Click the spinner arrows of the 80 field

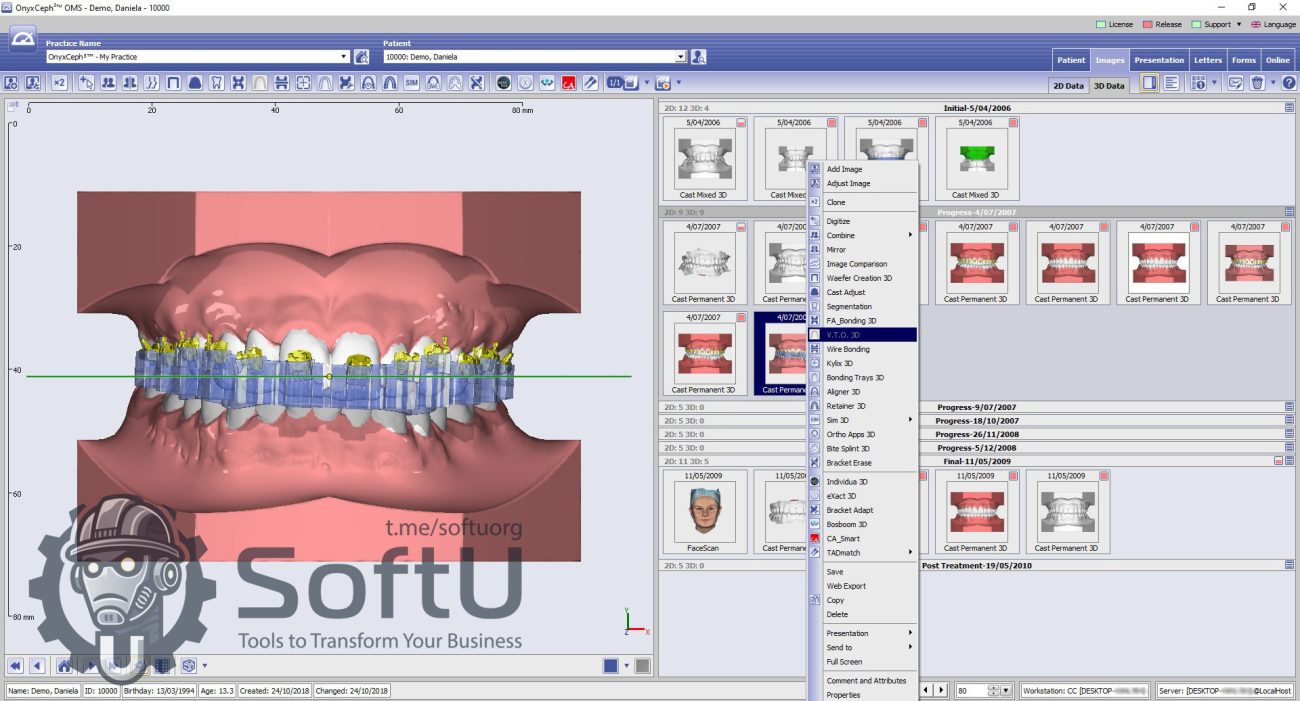click(993, 690)
